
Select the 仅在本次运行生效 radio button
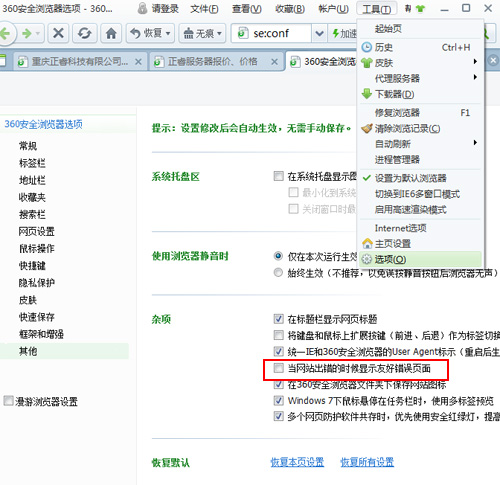[x=278, y=256]
